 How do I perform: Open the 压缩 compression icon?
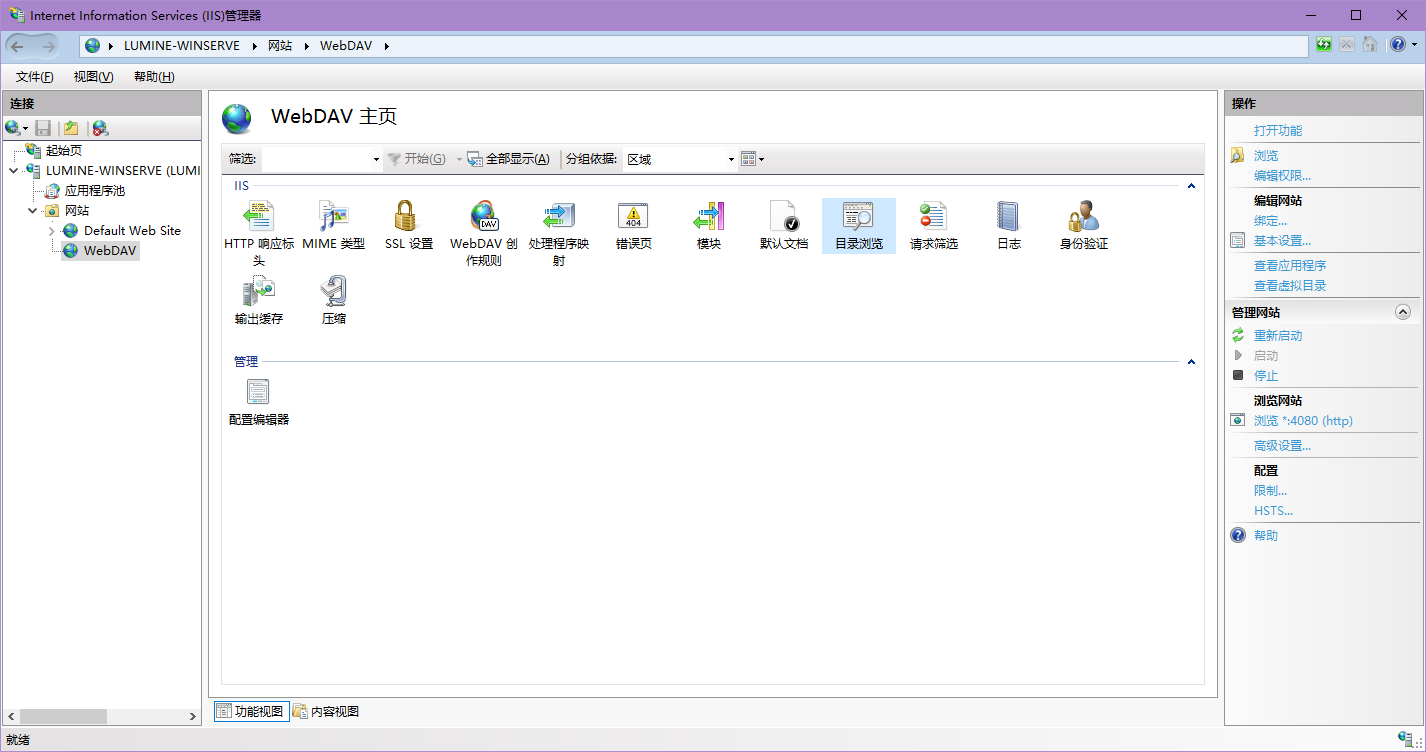click(333, 292)
